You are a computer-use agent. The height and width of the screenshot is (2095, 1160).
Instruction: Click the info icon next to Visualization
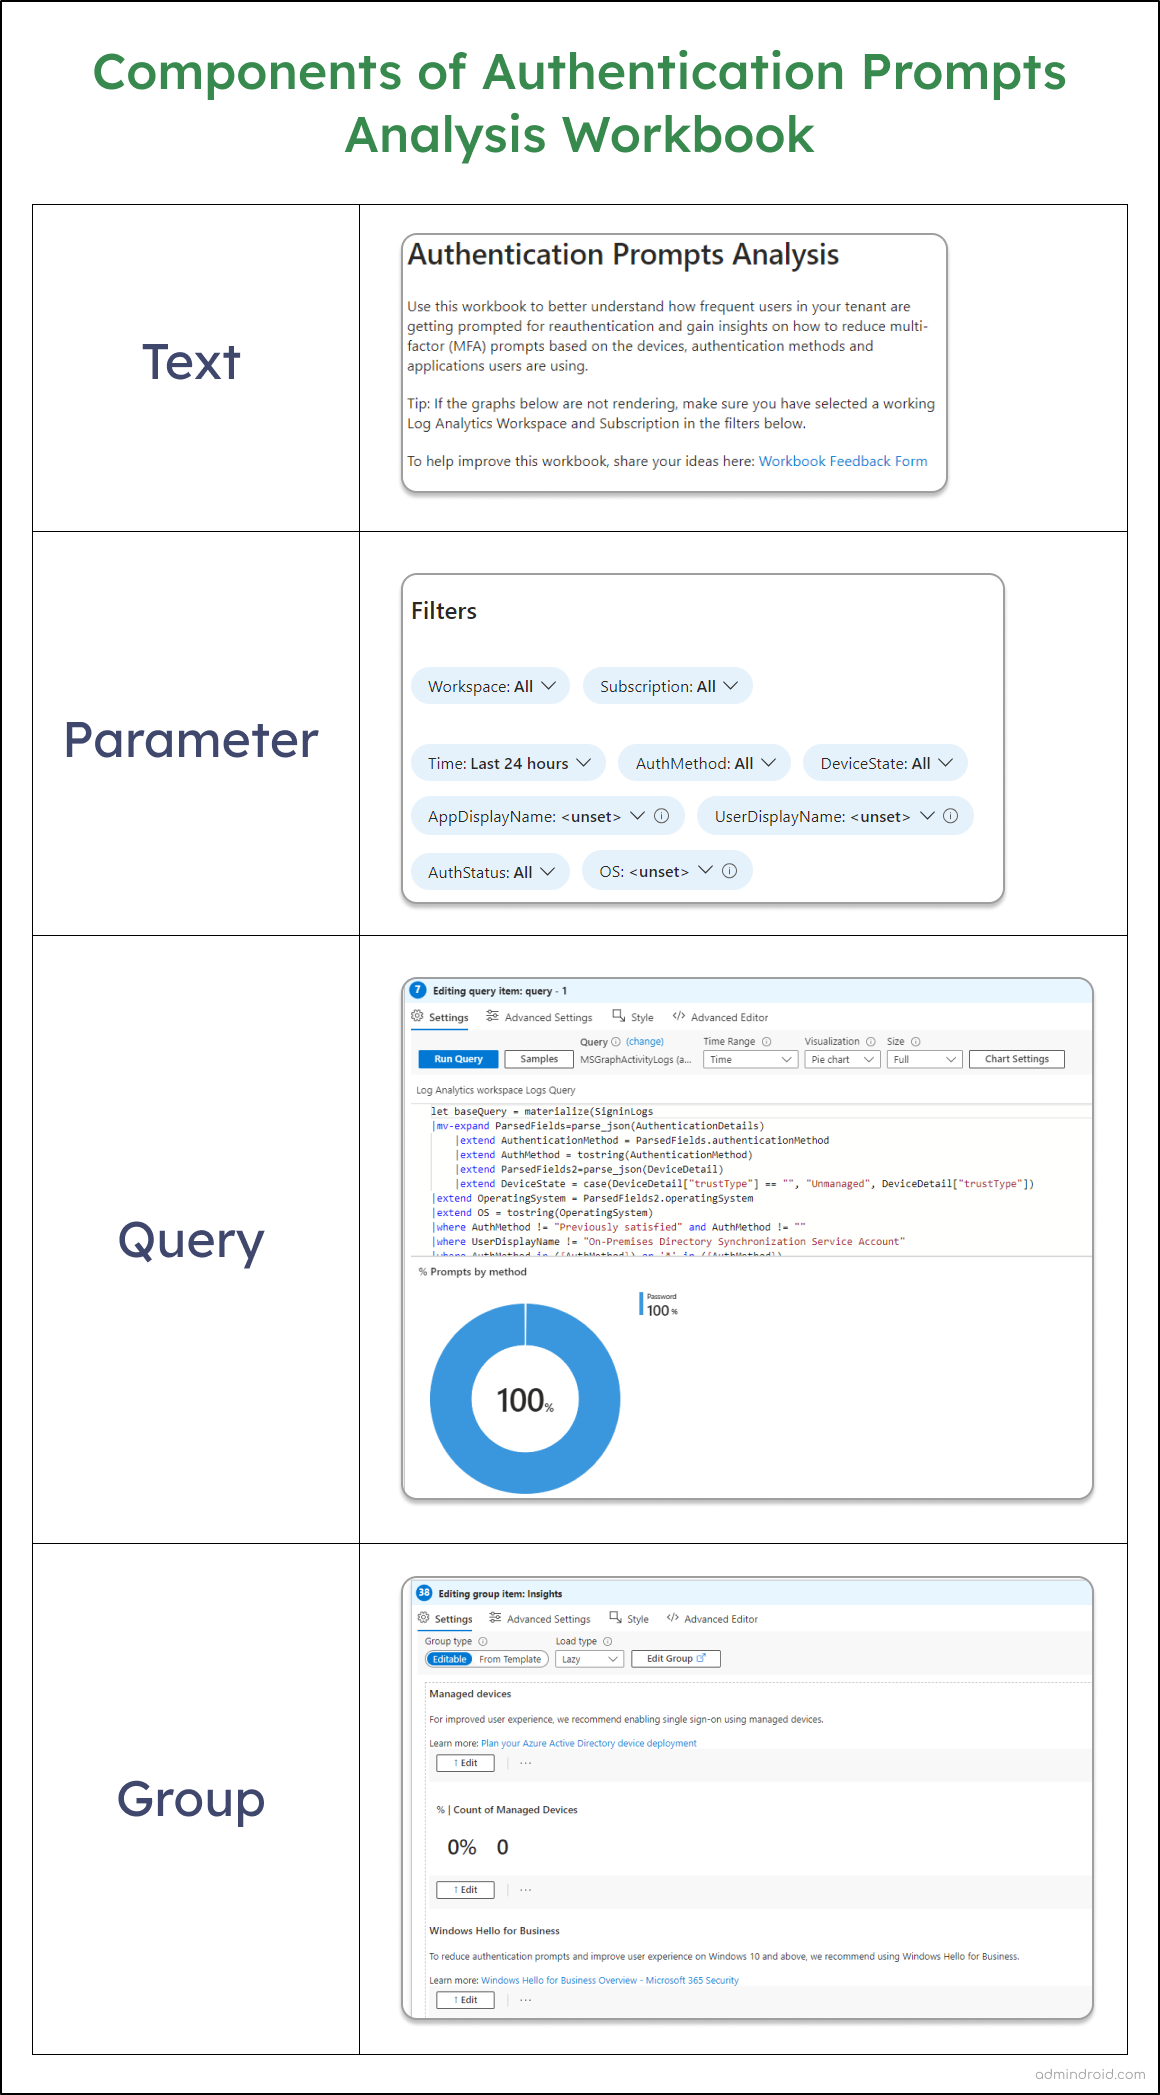[x=870, y=1041]
